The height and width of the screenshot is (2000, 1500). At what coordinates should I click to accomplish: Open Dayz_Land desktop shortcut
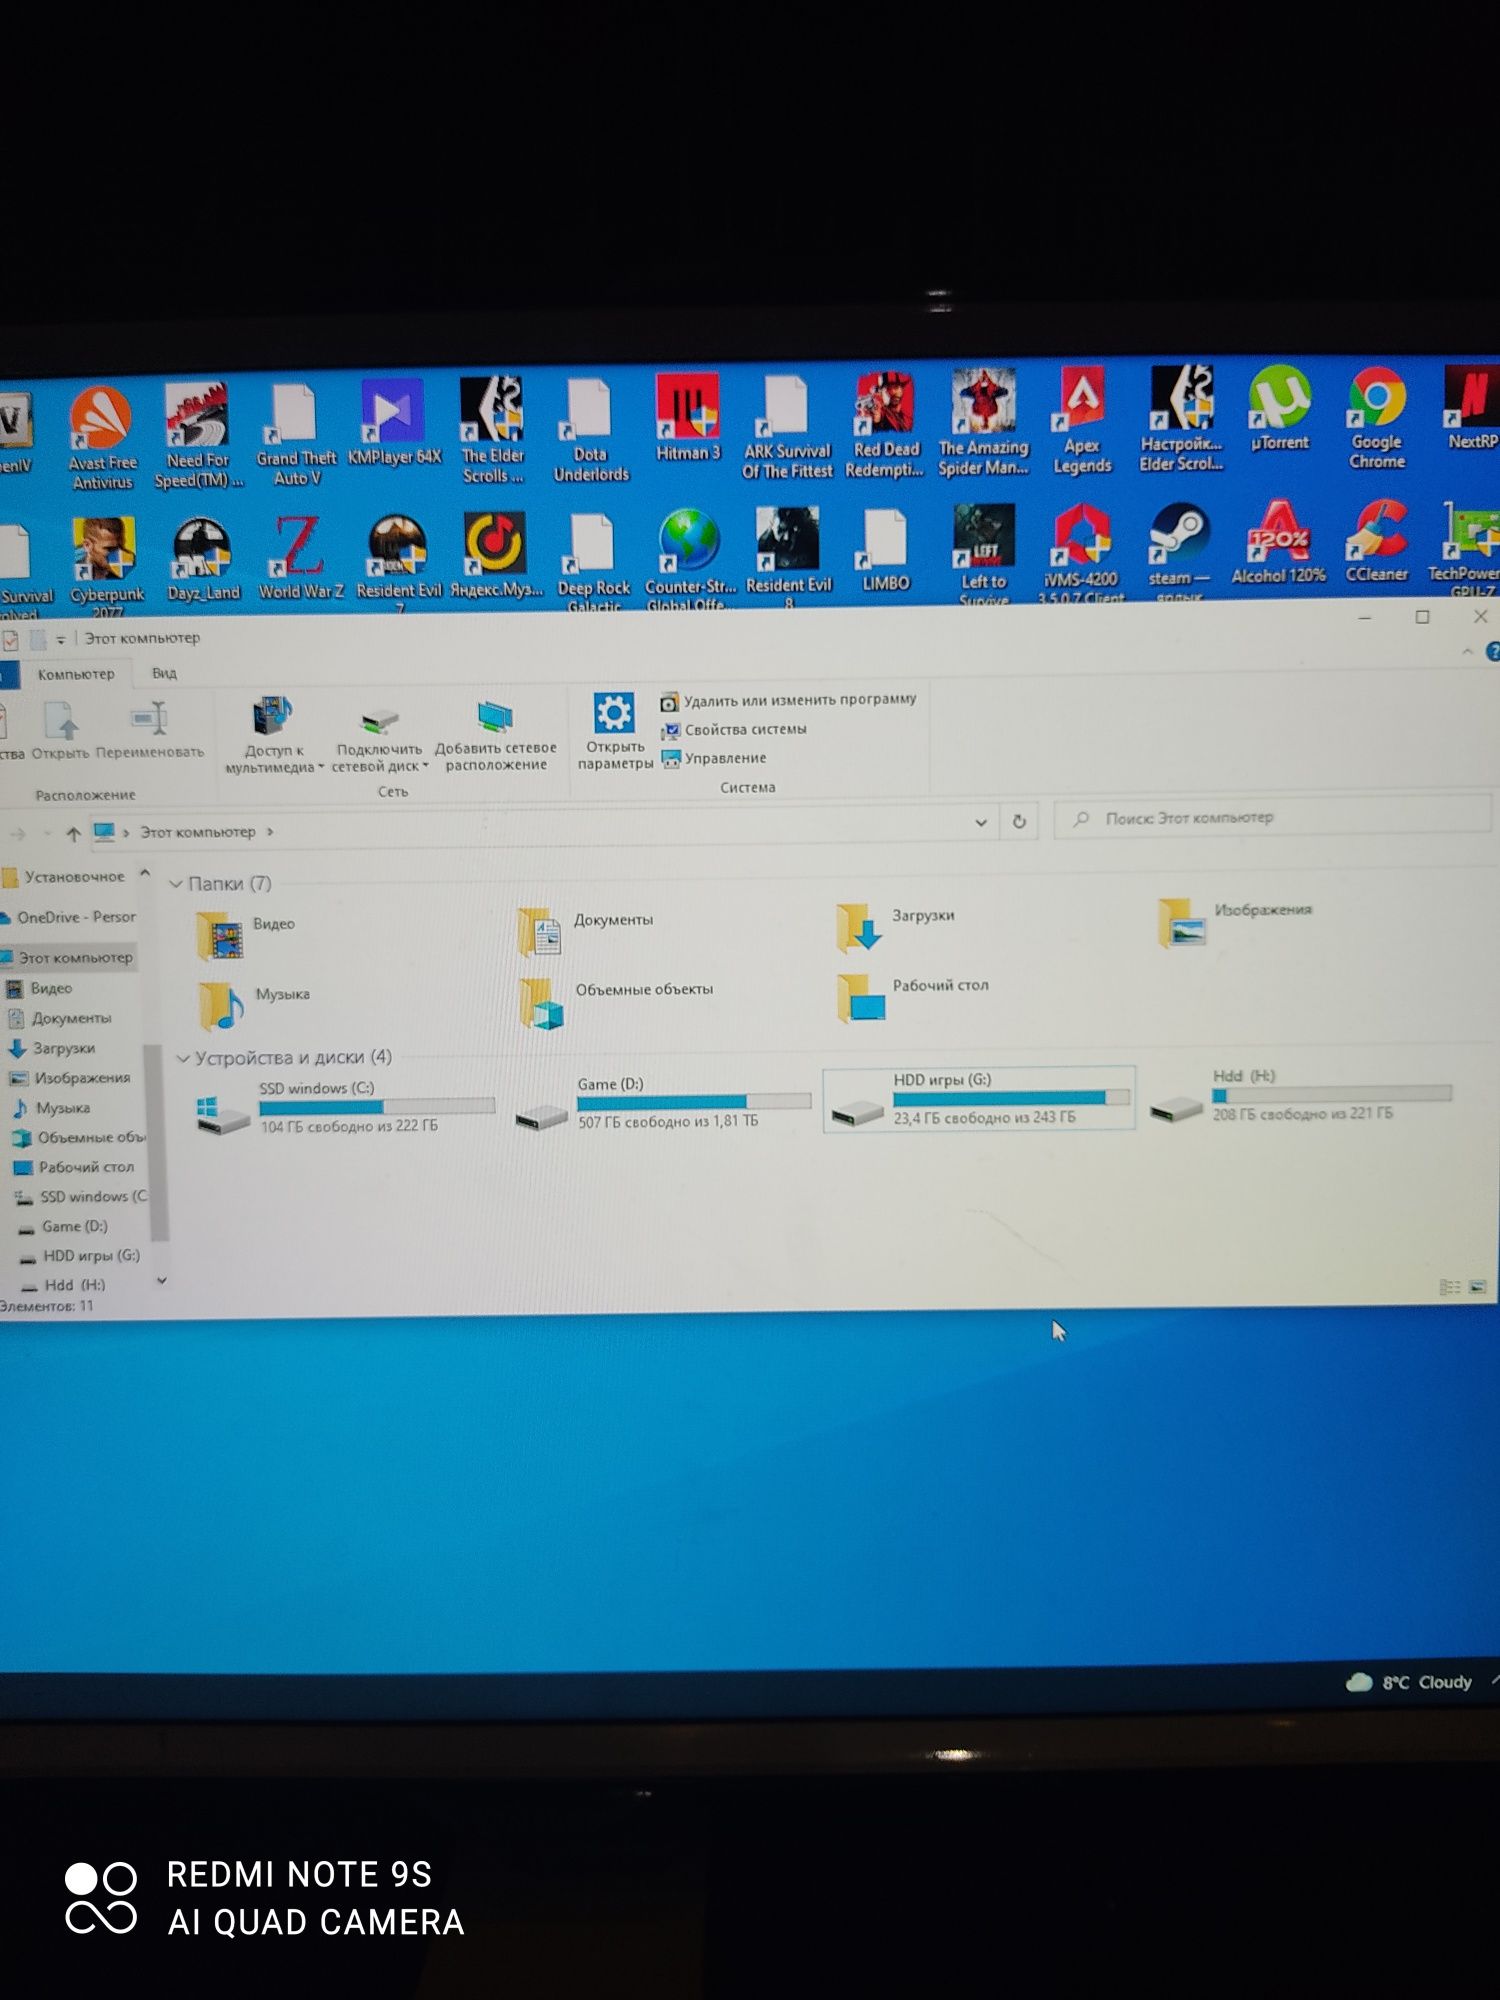[x=203, y=560]
